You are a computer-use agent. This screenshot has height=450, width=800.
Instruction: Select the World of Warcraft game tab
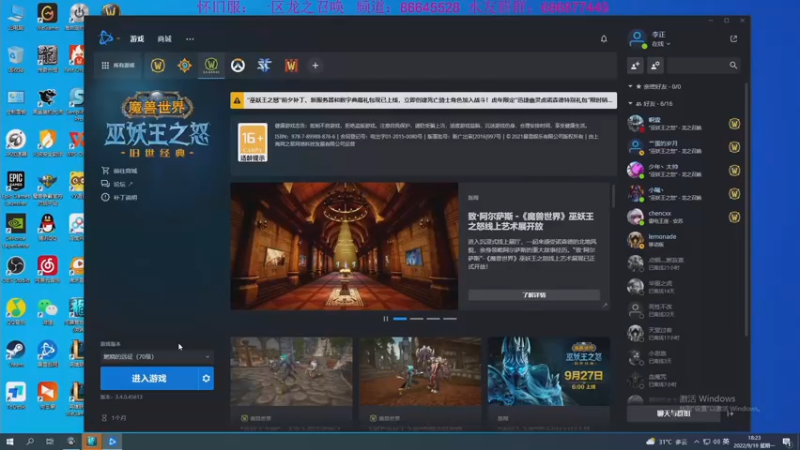158,65
